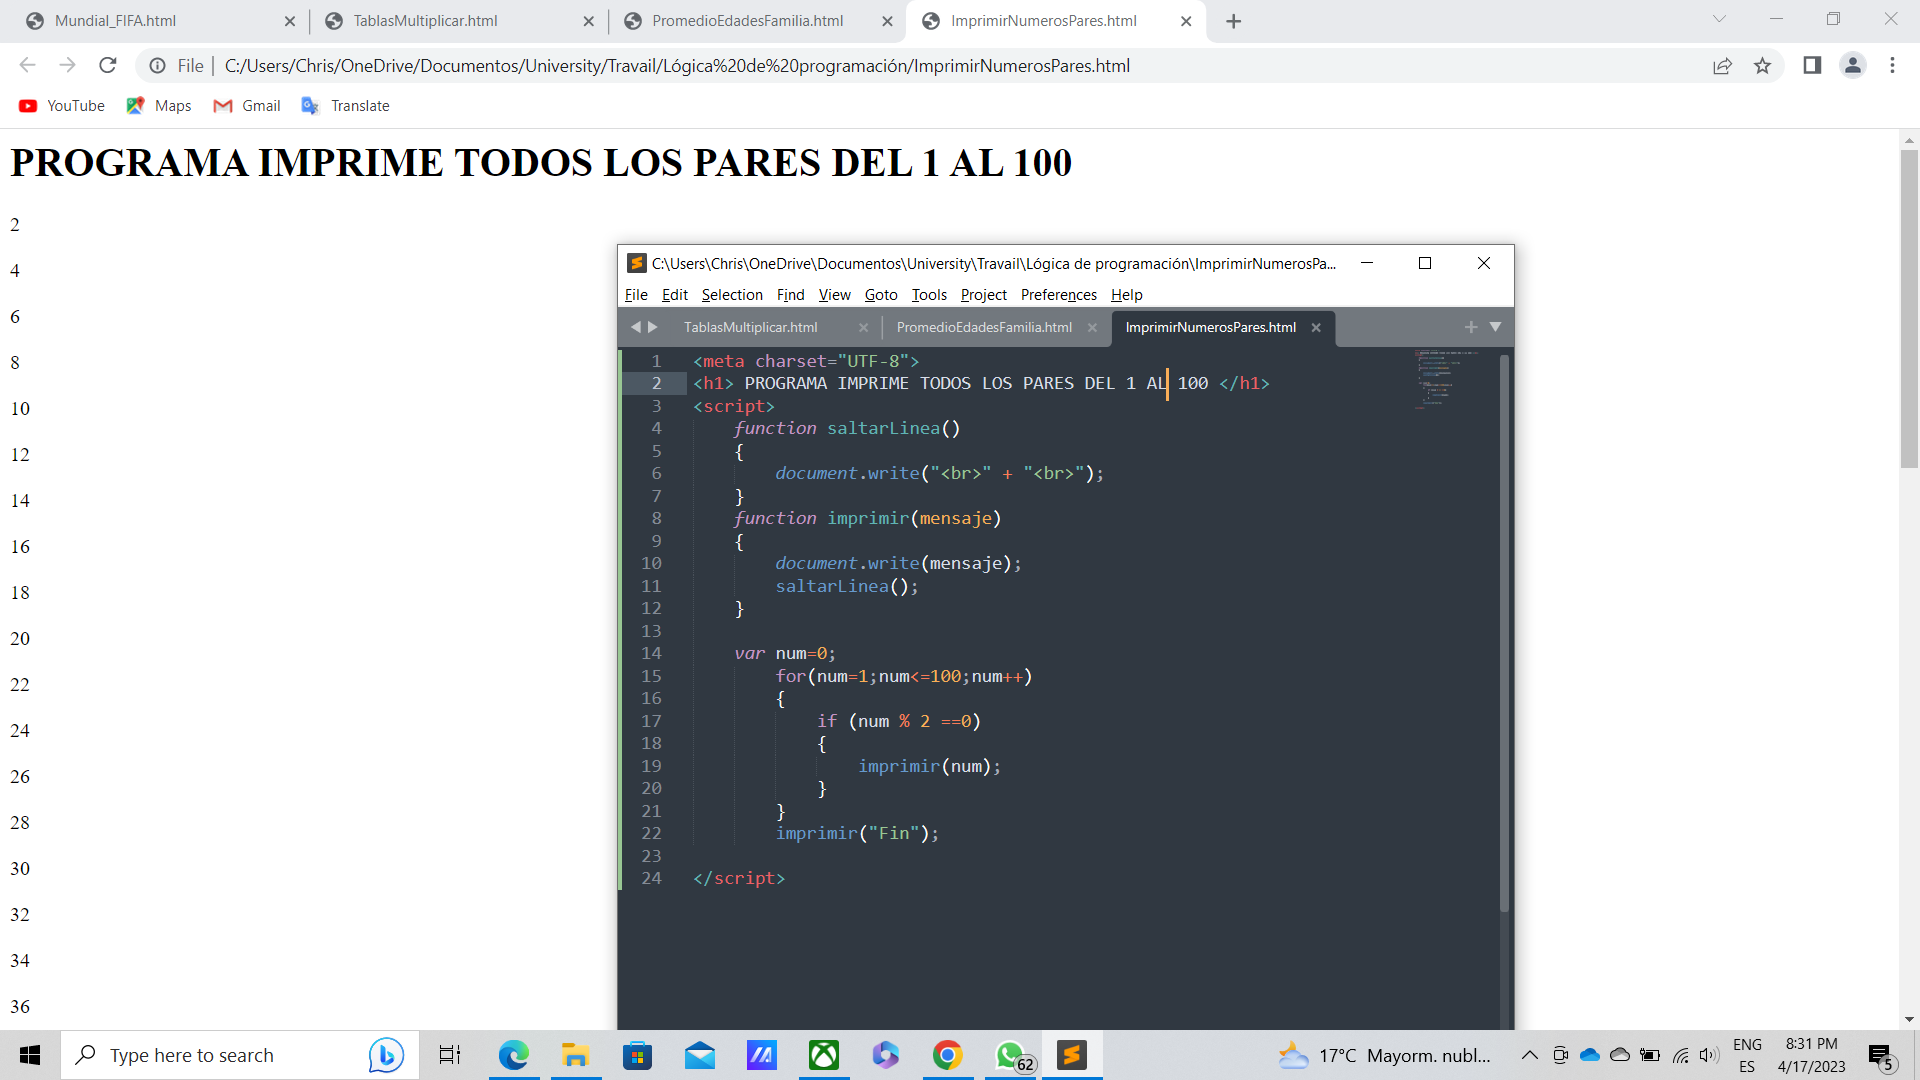1920x1080 pixels.
Task: Open Chrome side panel icon
Action: (1812, 65)
